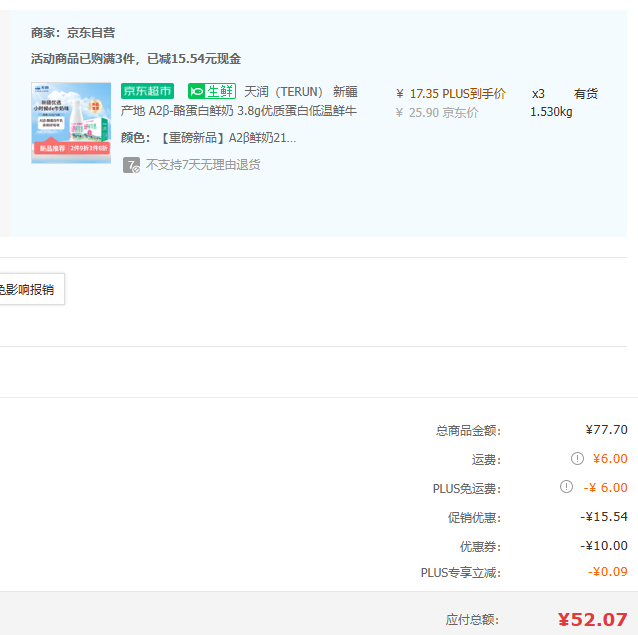Click the 有货 stock status

tap(586, 94)
